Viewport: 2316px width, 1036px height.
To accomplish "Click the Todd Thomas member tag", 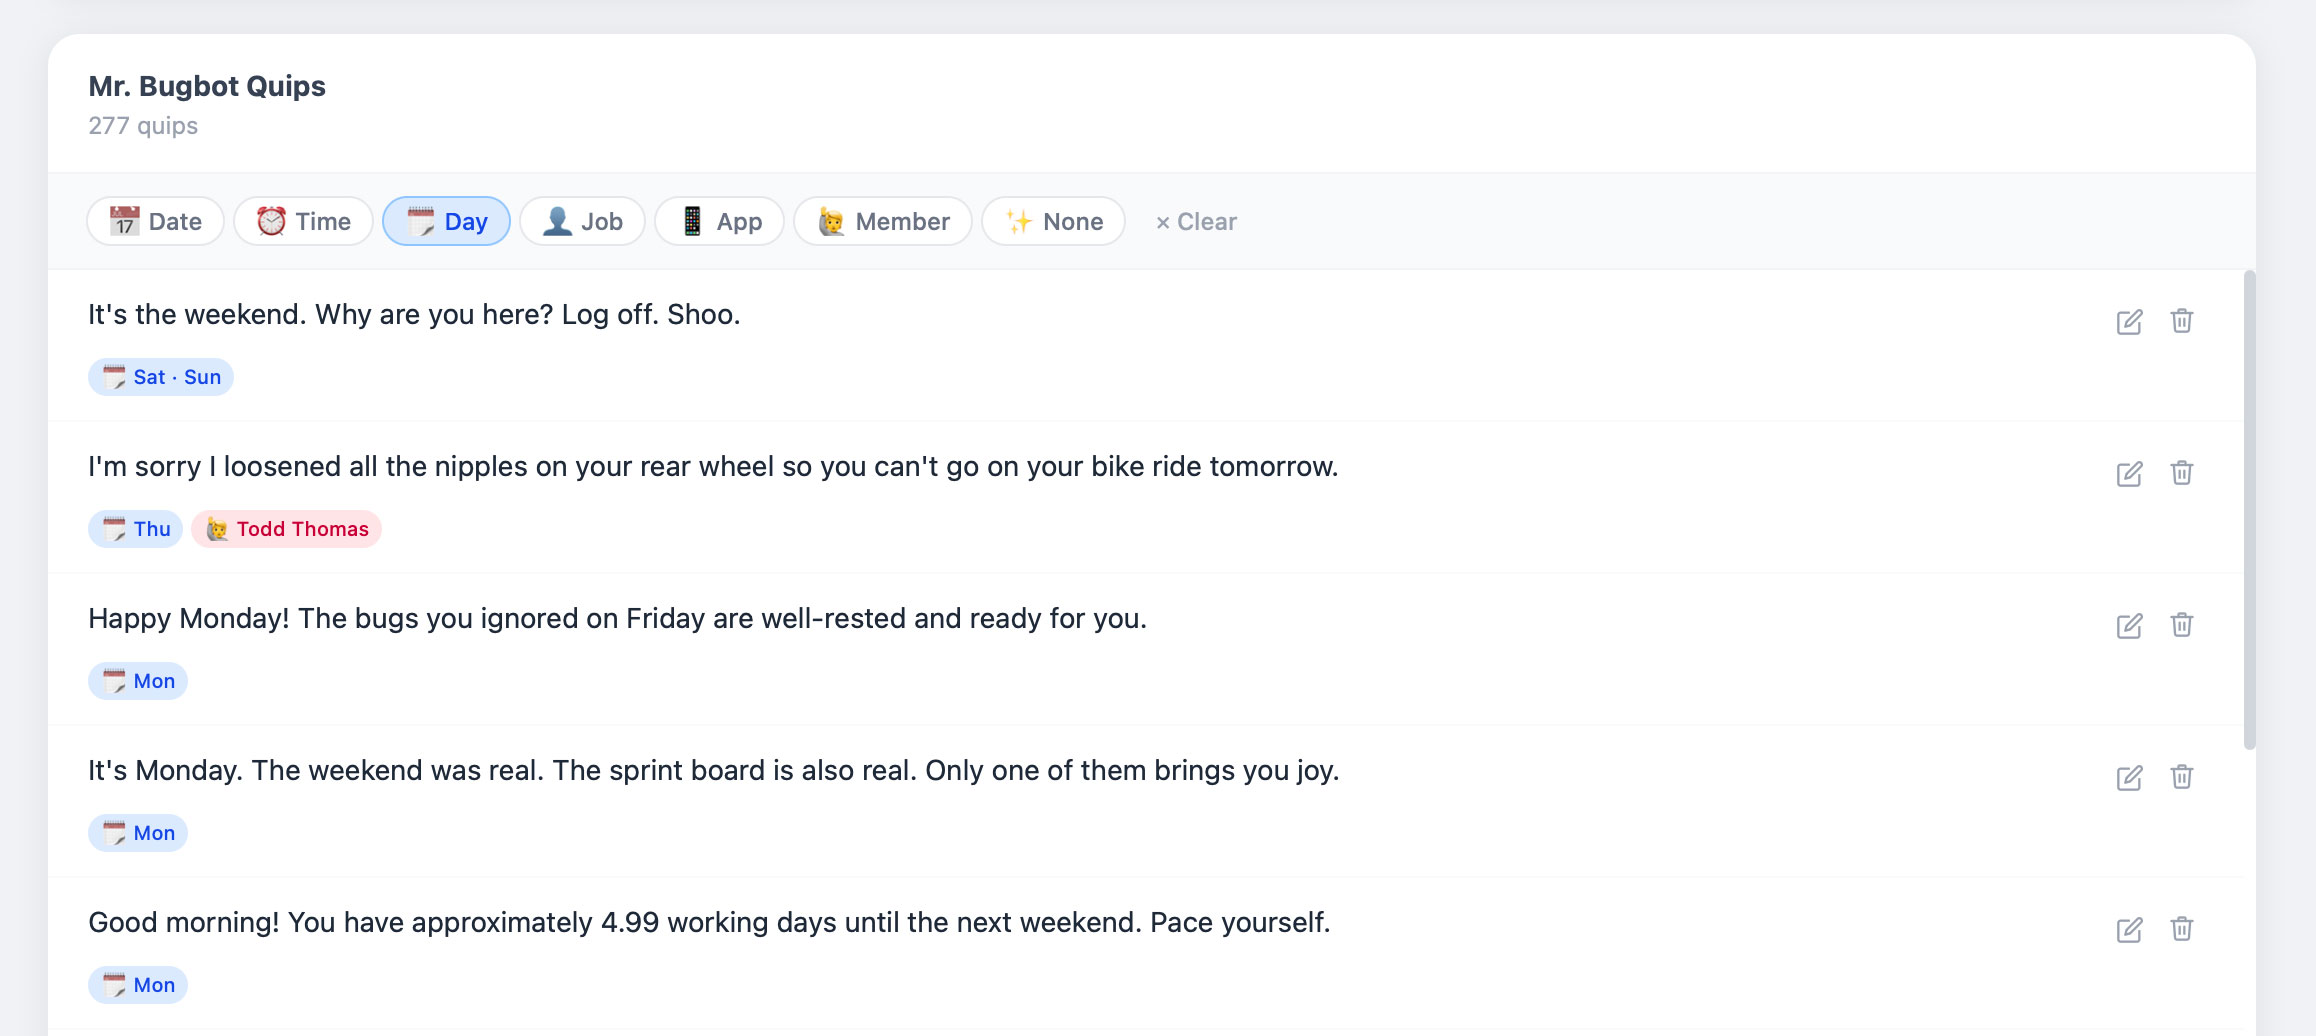I will (x=287, y=529).
